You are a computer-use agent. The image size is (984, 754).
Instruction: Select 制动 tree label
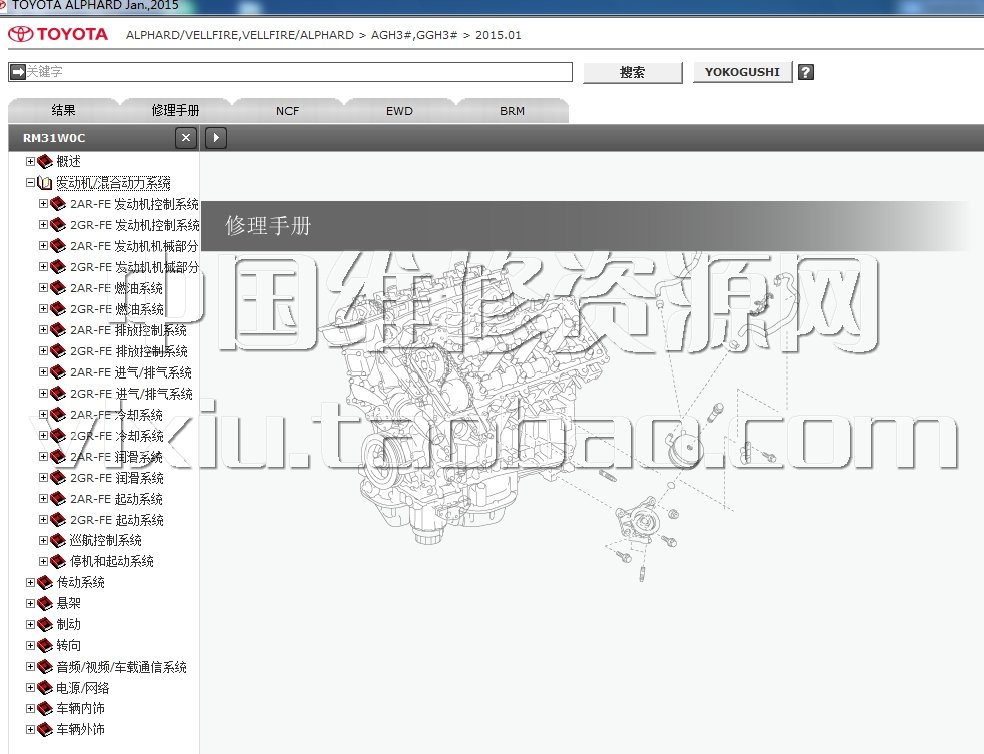pos(68,625)
